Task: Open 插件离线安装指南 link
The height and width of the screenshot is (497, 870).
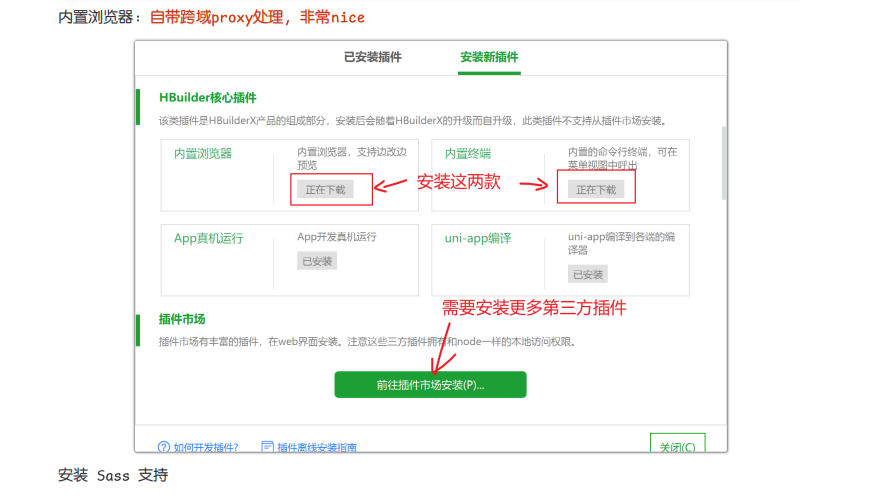Action: pyautogui.click(x=317, y=447)
